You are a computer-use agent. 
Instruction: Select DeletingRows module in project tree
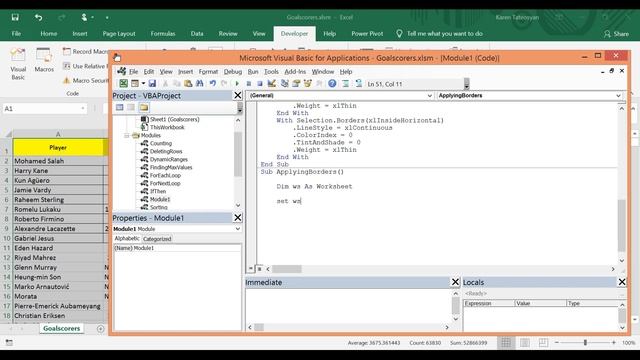[x=166, y=151]
